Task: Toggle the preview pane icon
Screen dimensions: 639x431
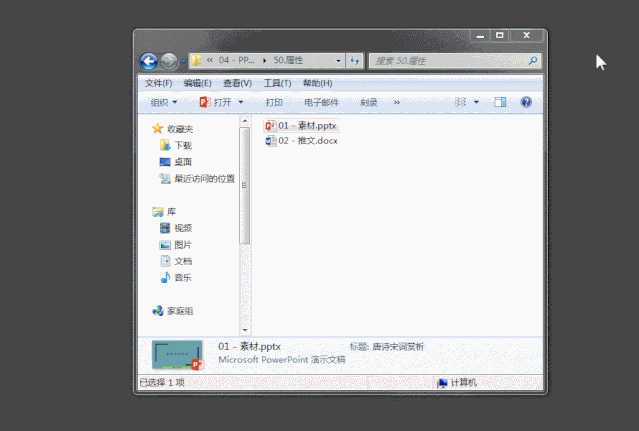Action: point(500,102)
